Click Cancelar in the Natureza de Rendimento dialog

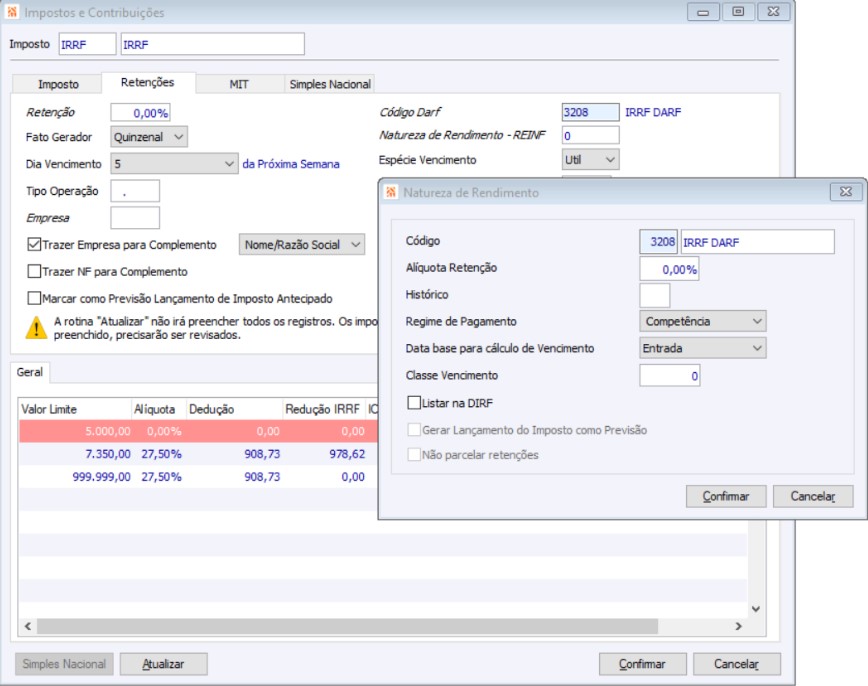813,496
